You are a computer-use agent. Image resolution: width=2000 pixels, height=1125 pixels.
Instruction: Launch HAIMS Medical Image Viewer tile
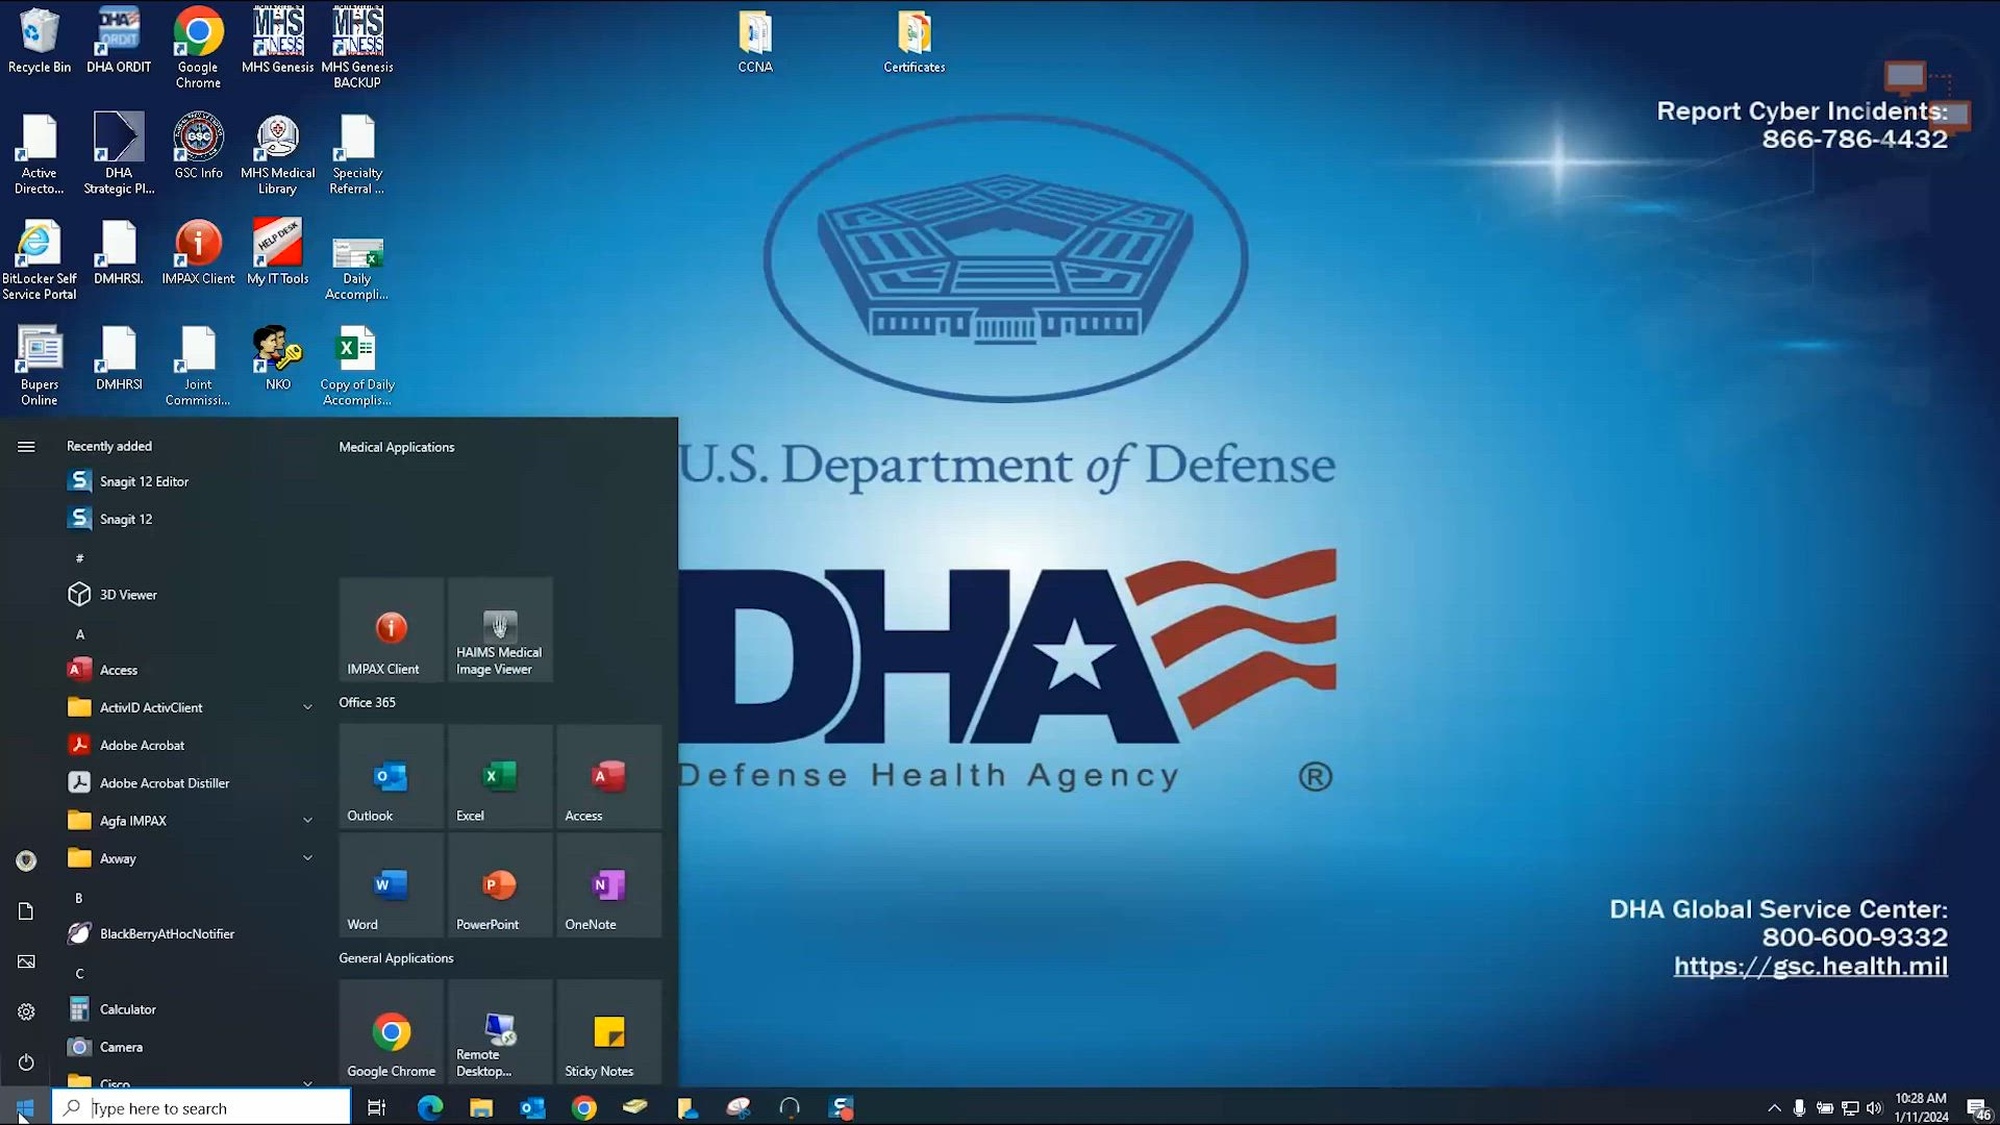tap(500, 630)
